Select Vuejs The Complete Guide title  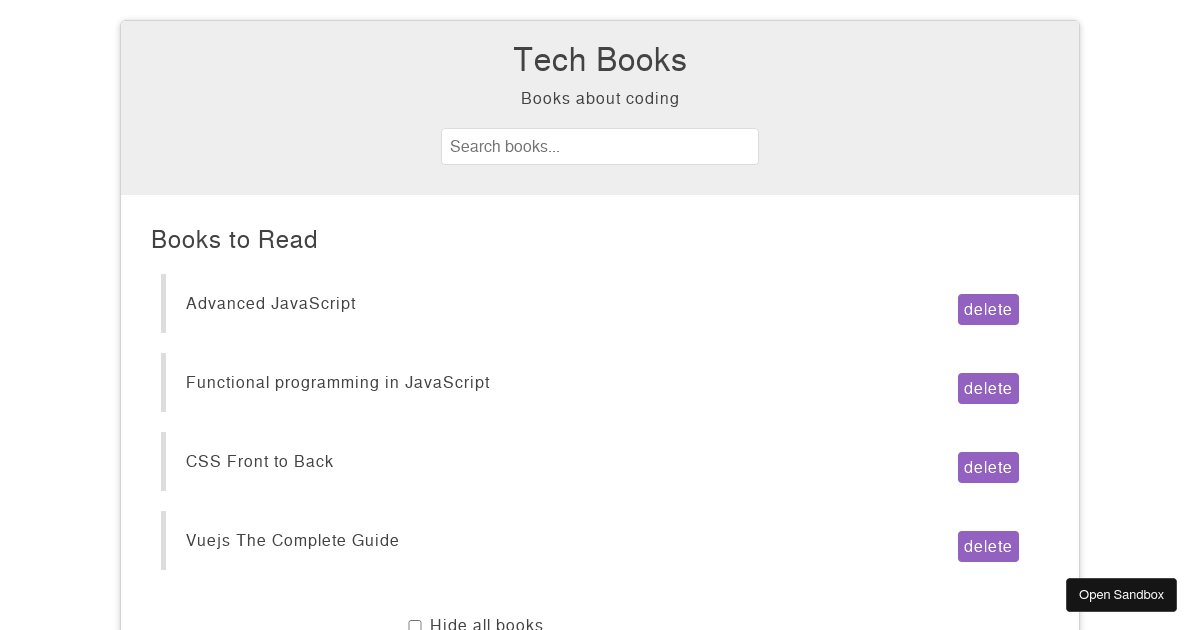(x=293, y=540)
